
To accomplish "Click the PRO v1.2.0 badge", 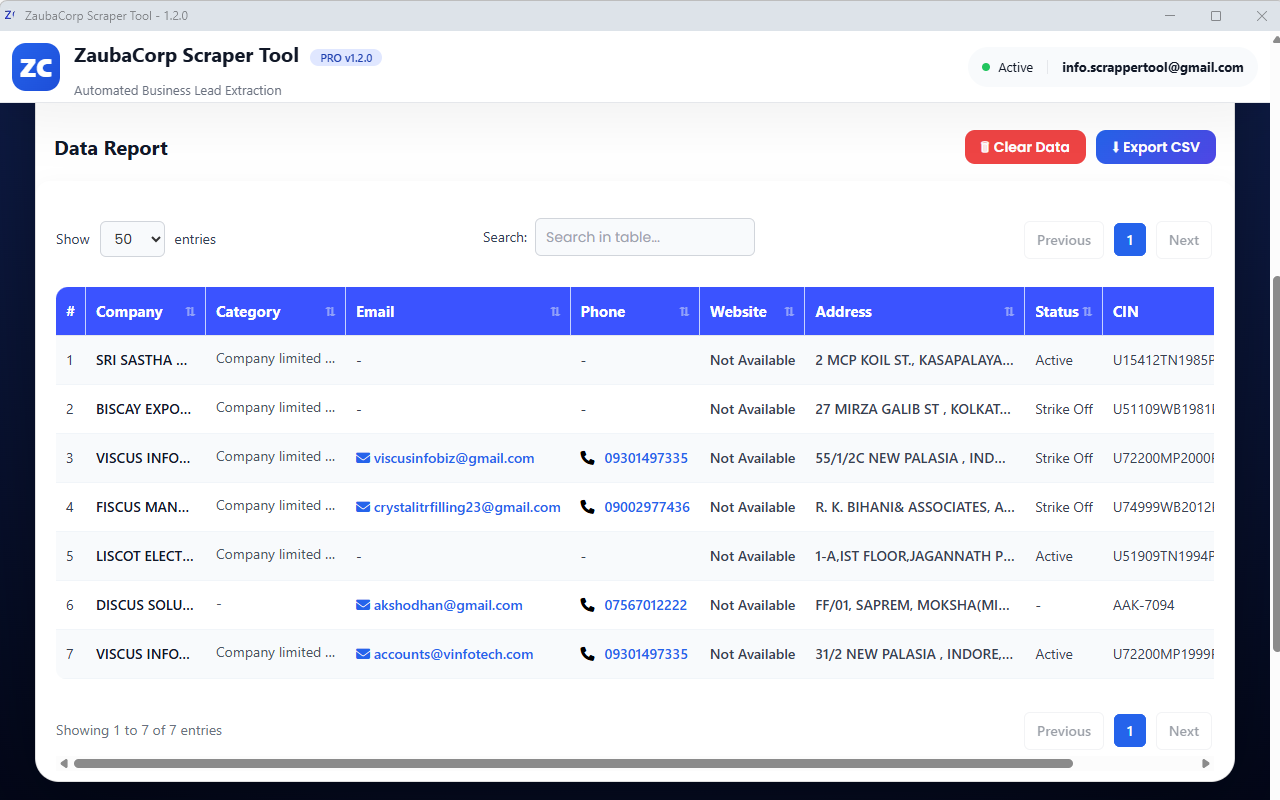I will tap(346, 58).
